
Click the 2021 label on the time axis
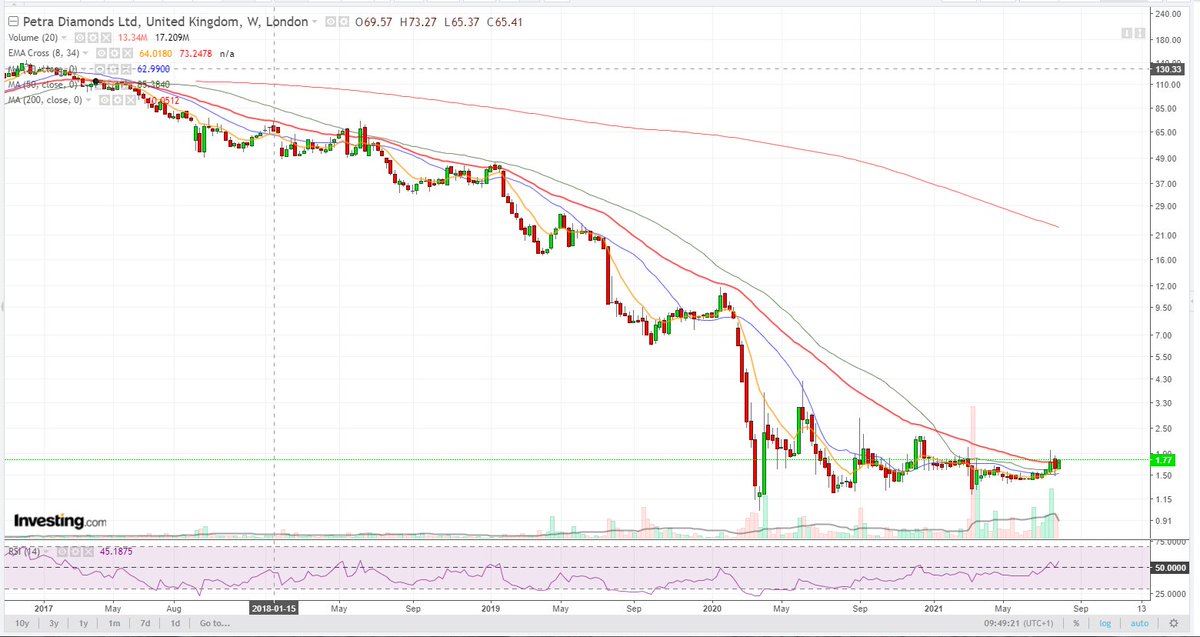point(934,608)
